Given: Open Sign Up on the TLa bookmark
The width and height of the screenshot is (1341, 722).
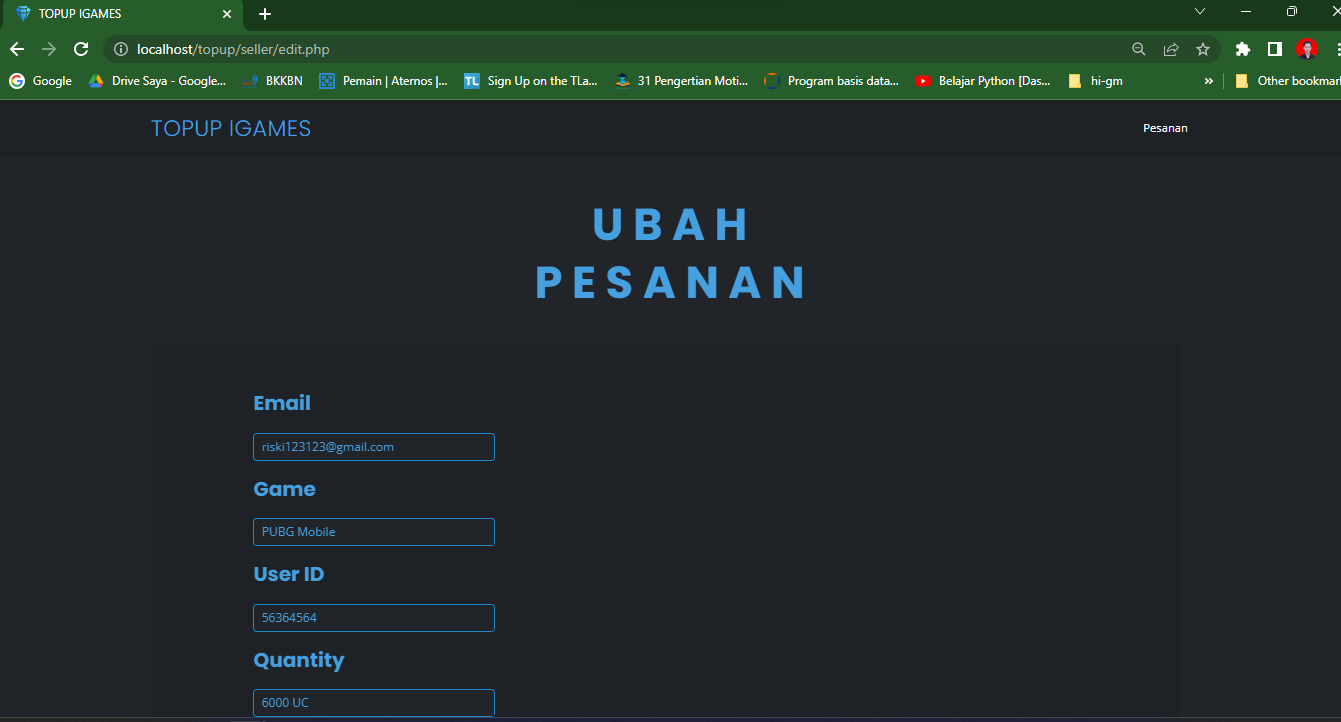Looking at the screenshot, I should click(531, 81).
